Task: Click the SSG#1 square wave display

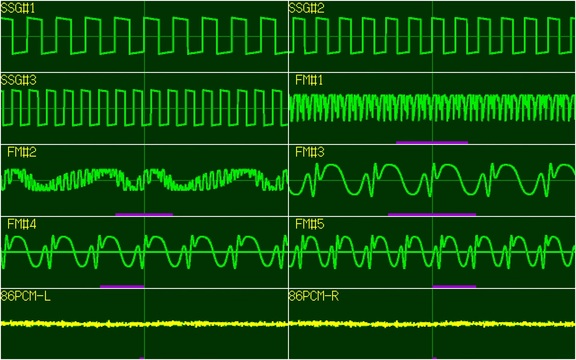Action: [144, 36]
